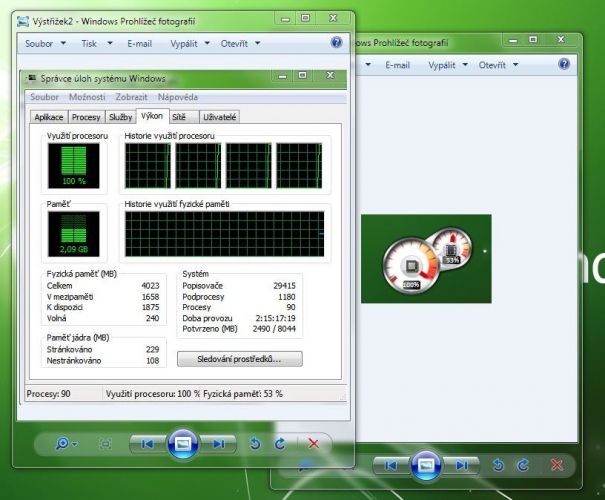
Task: Go to previous photo in front viewer
Action: [148, 444]
